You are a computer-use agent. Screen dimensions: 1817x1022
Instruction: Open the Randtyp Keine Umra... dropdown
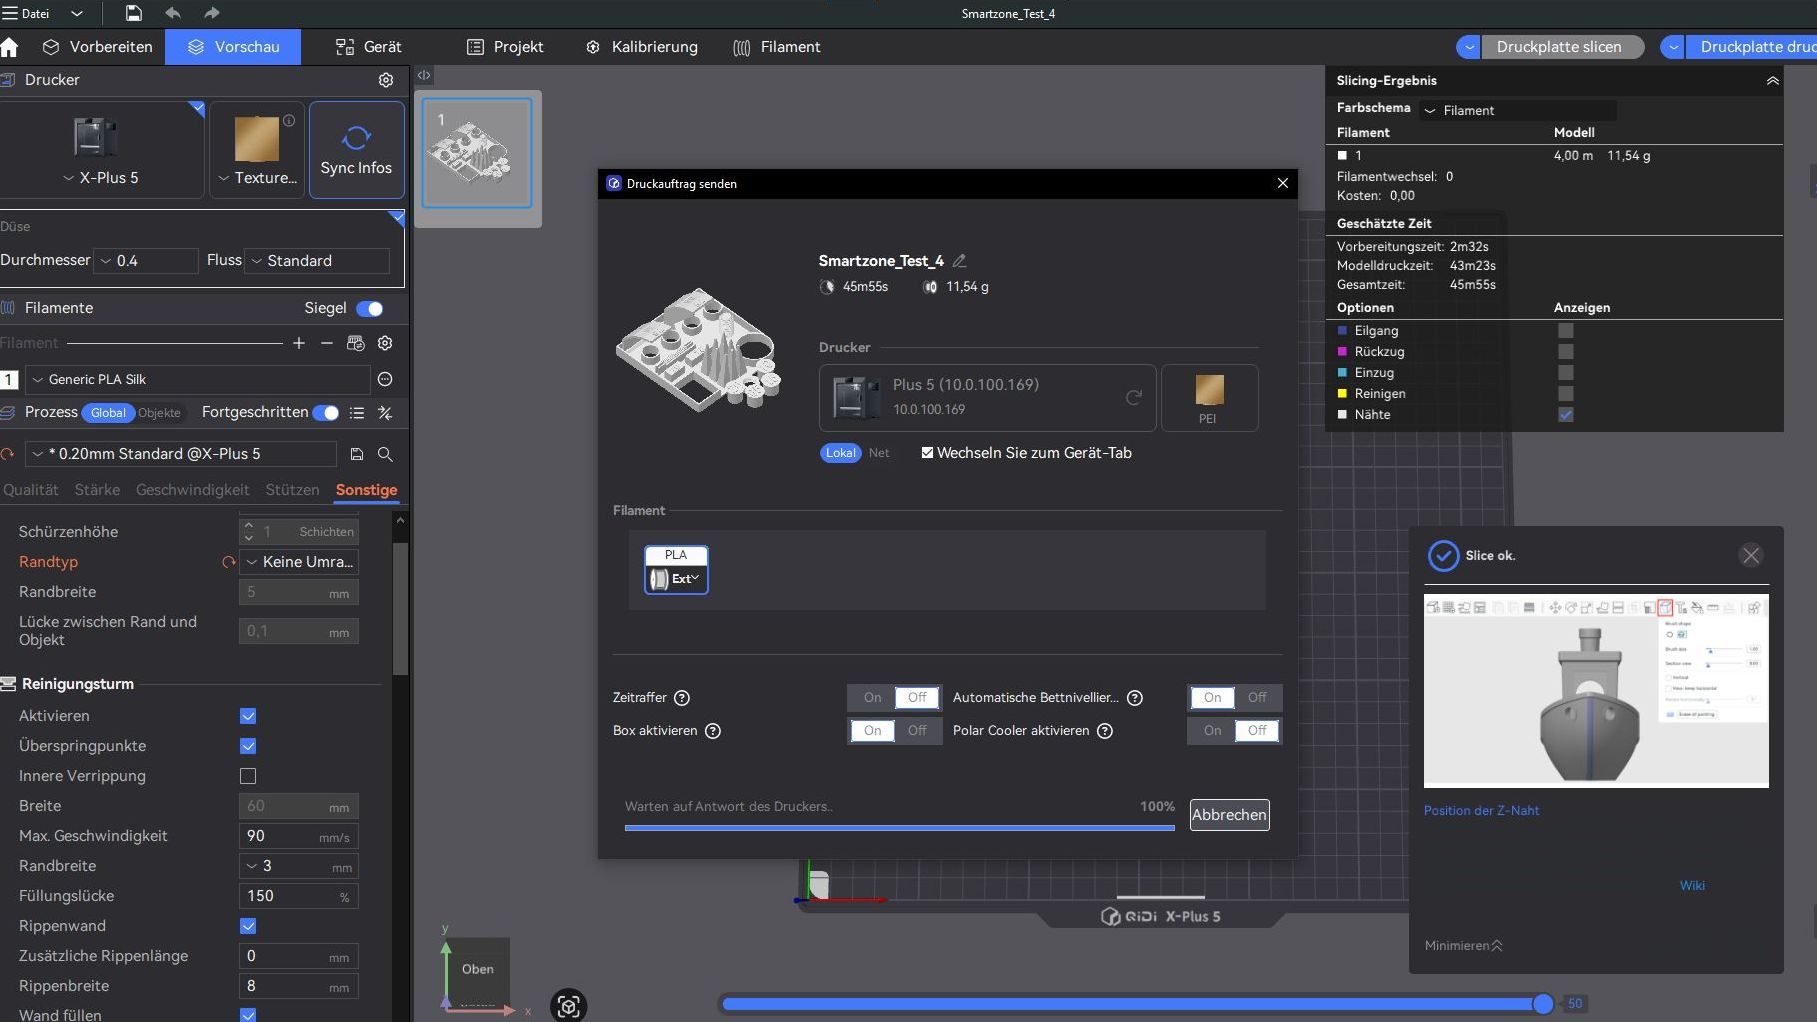[x=299, y=562]
